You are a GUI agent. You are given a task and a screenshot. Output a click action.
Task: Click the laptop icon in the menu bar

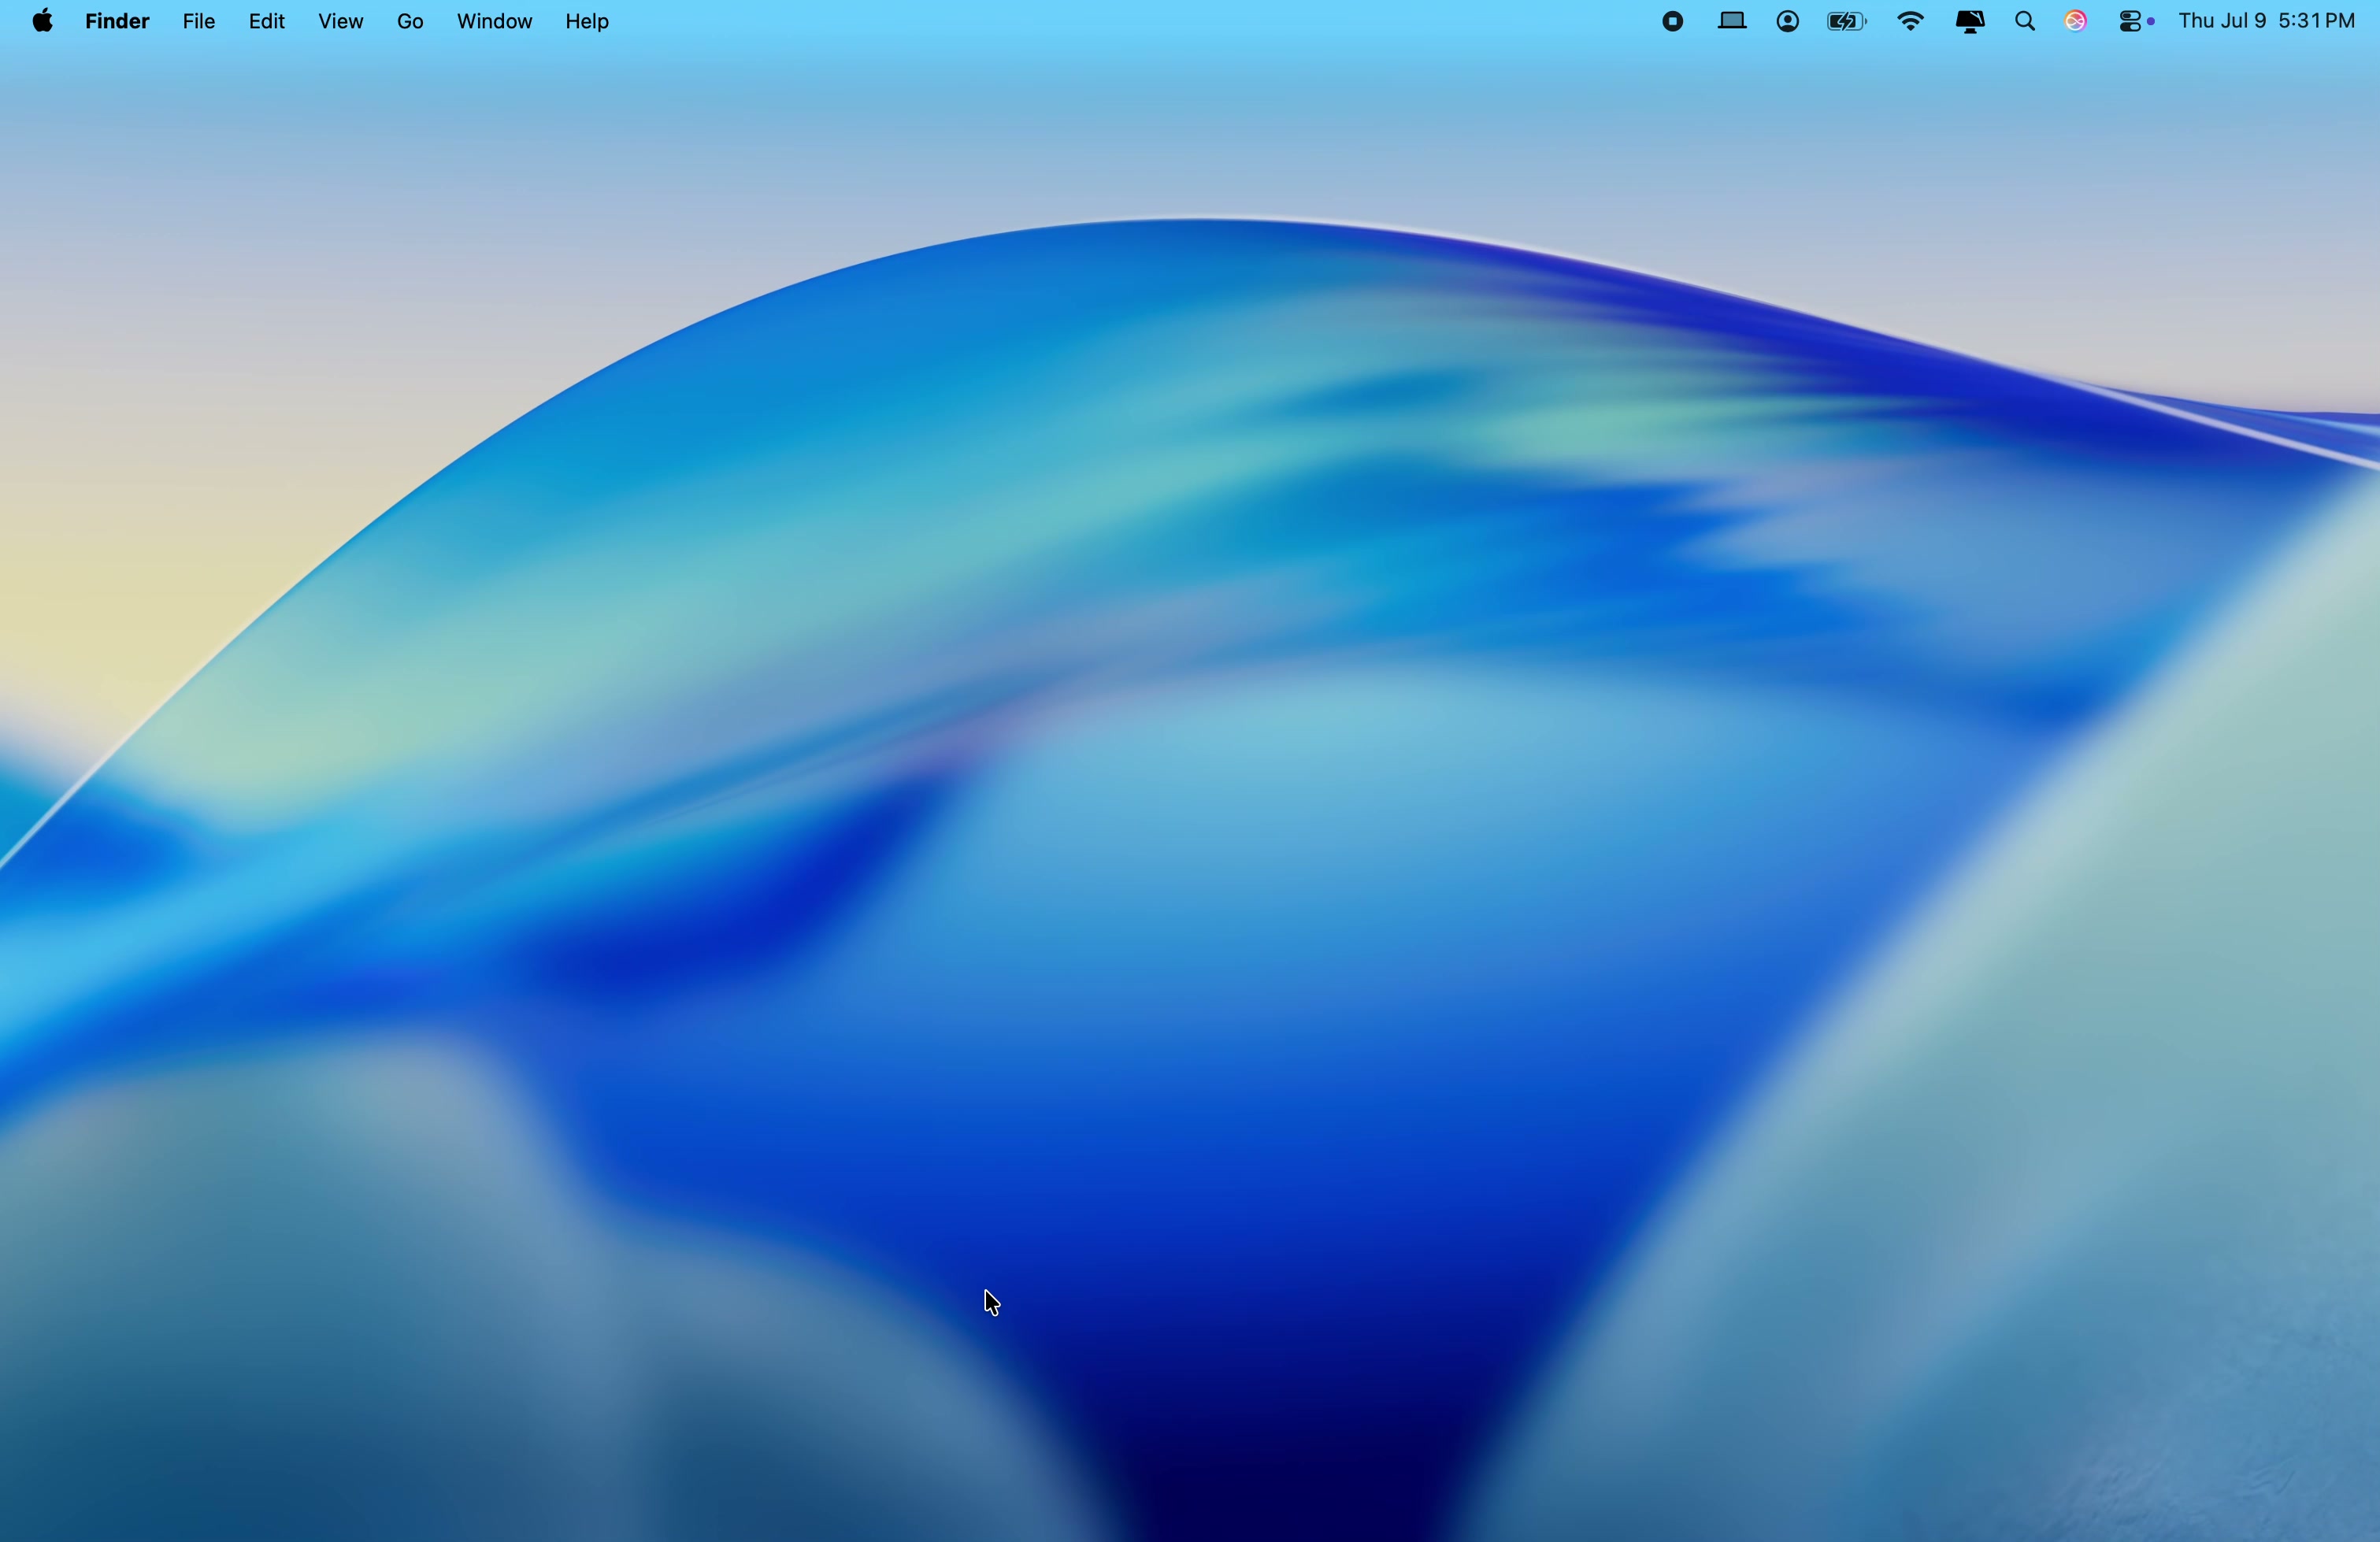point(1732,21)
